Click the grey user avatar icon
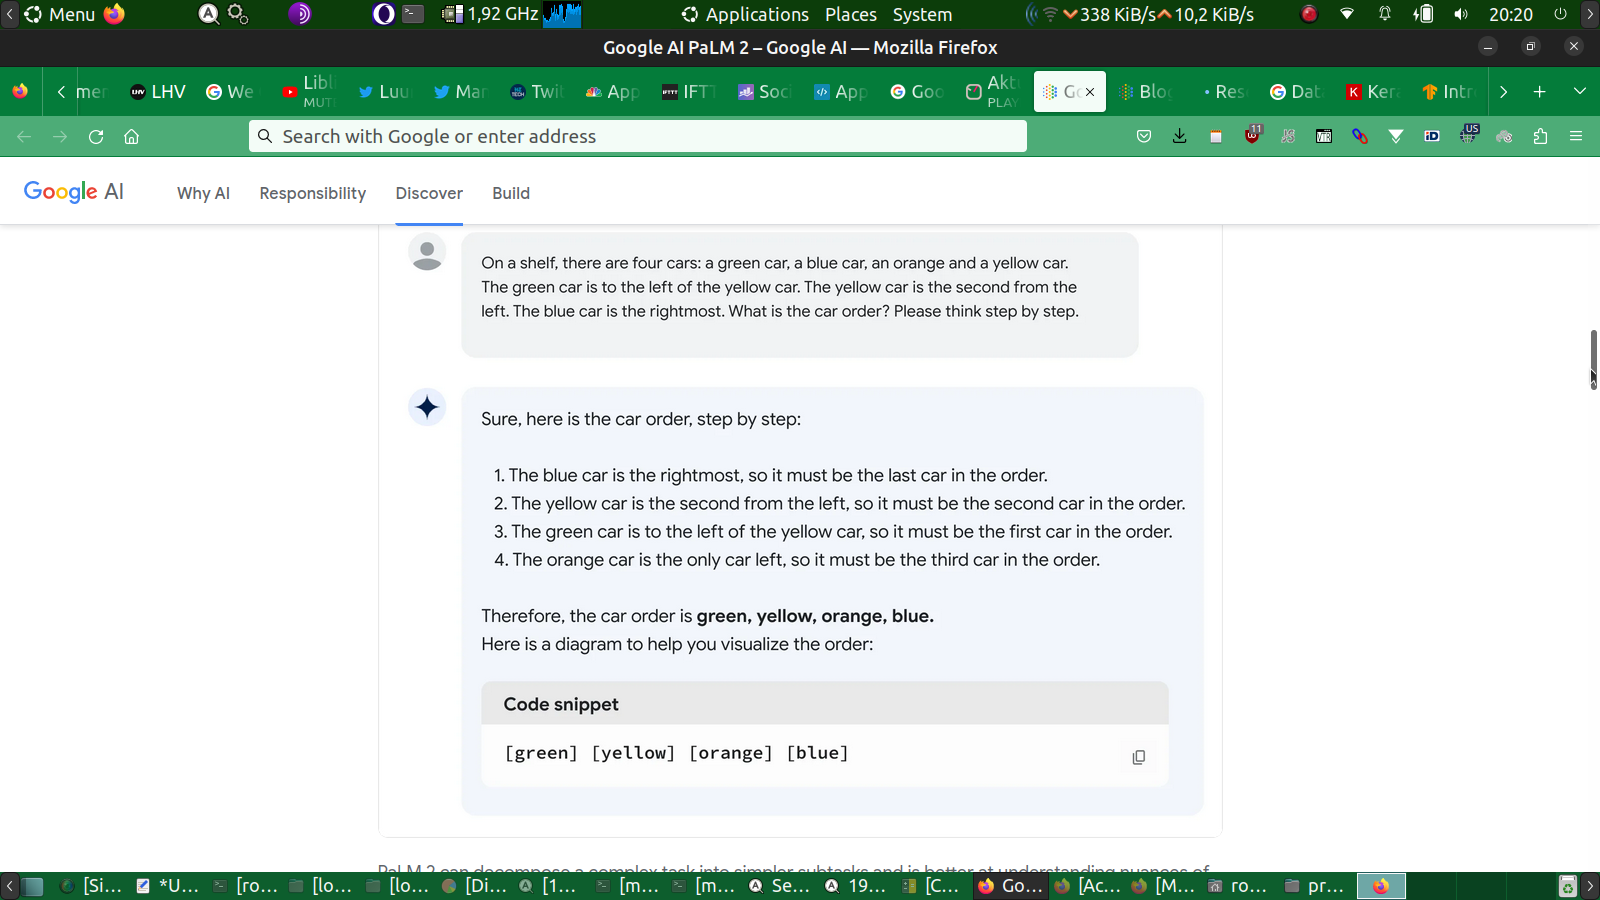 tap(427, 252)
